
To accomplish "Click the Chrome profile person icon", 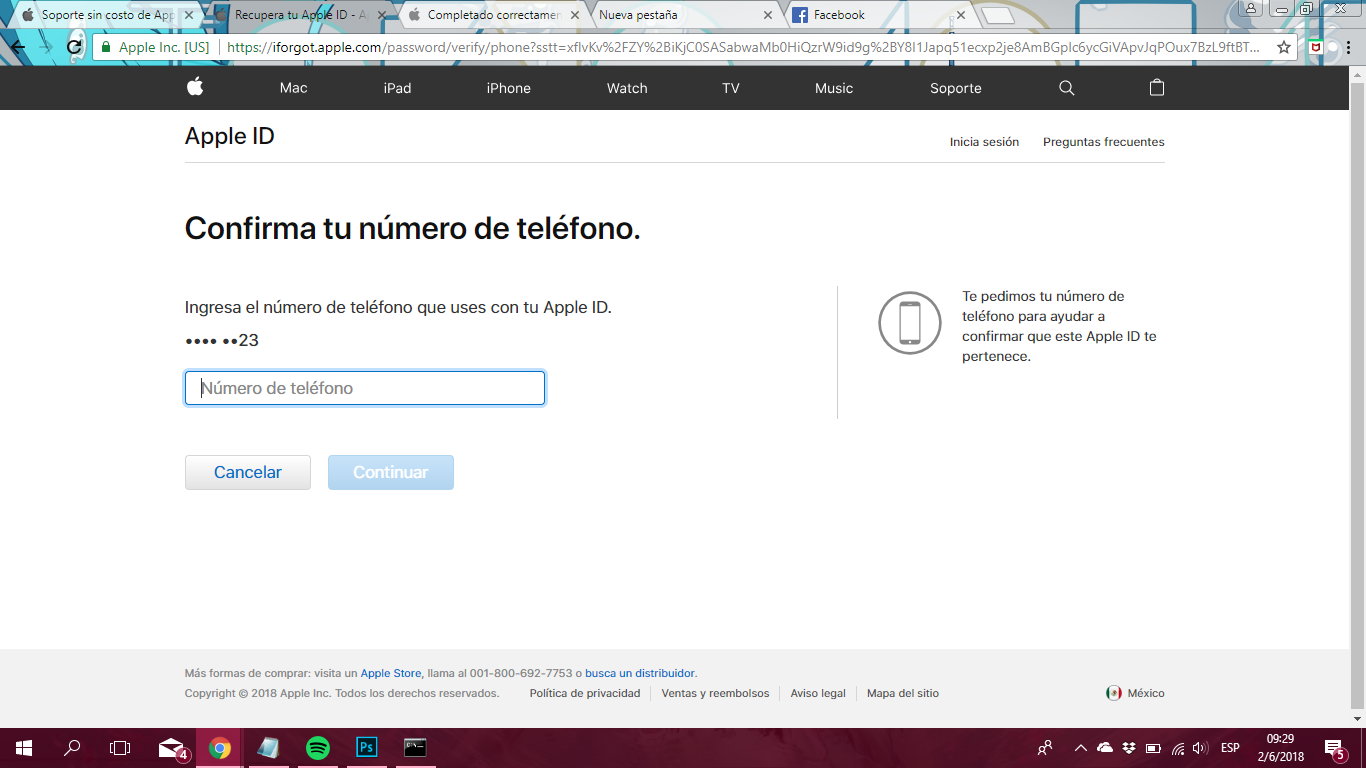I will pos(1252,8).
